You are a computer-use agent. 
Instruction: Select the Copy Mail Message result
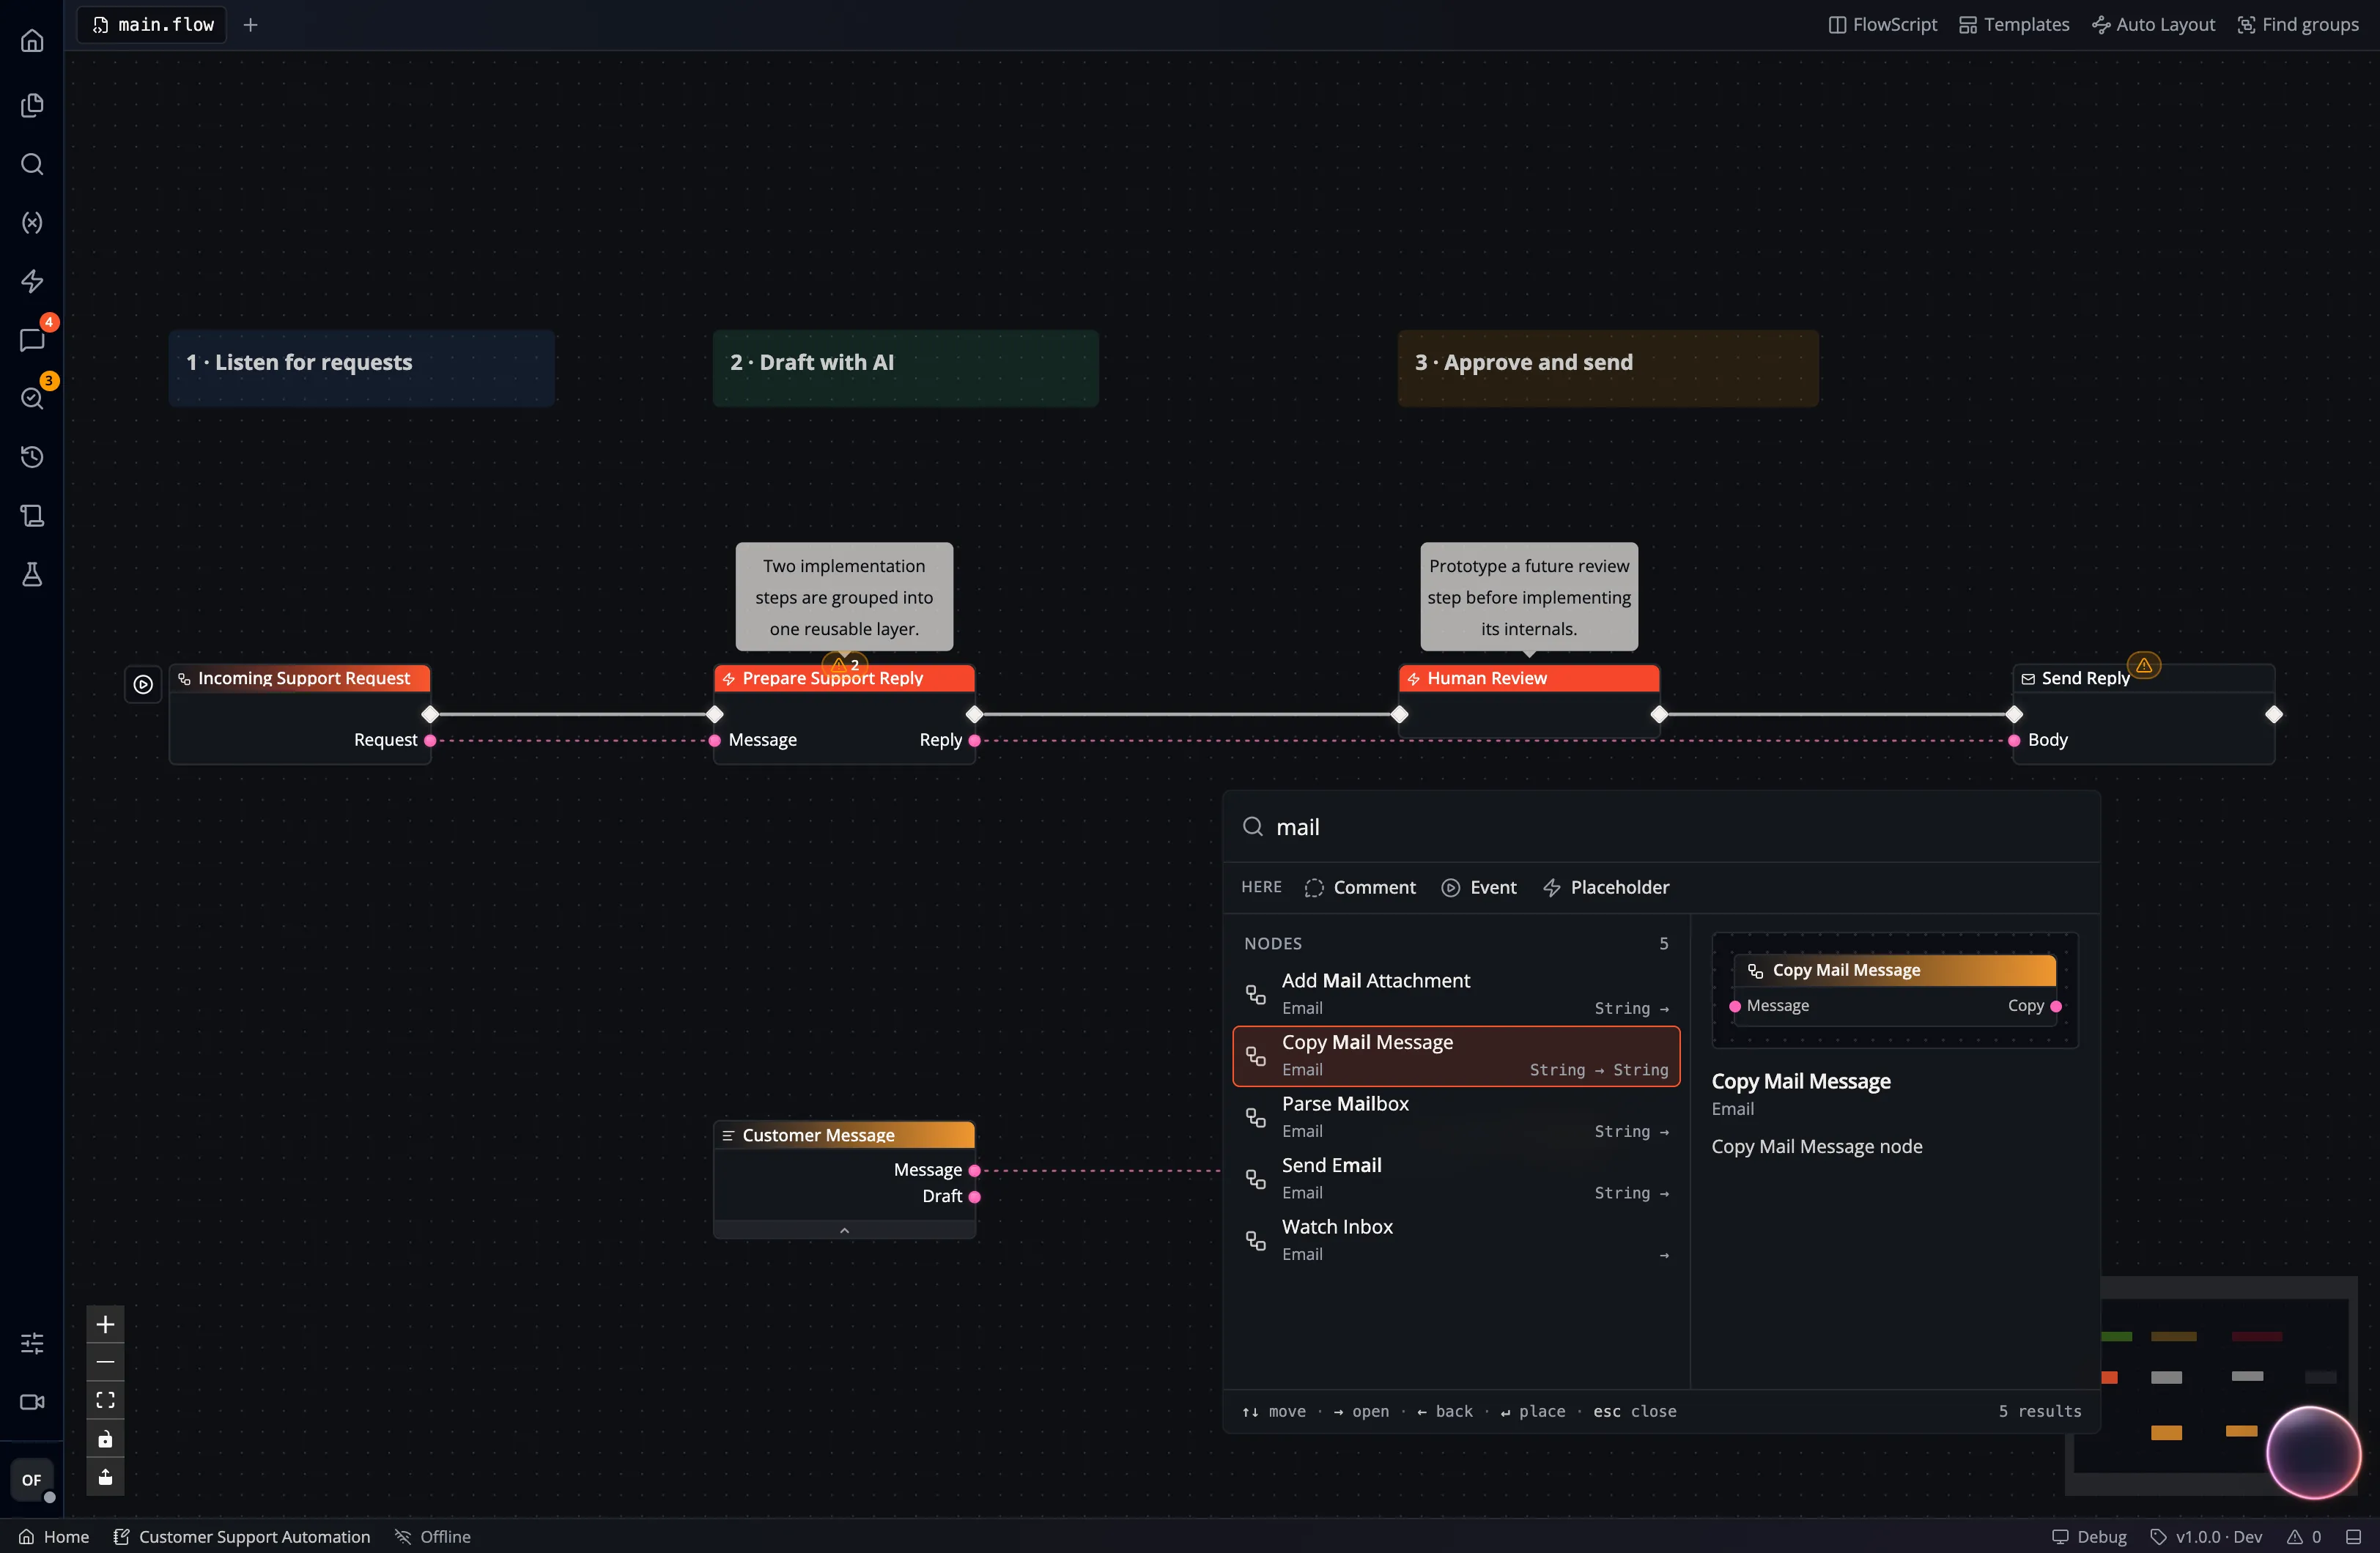pyautogui.click(x=1456, y=1055)
